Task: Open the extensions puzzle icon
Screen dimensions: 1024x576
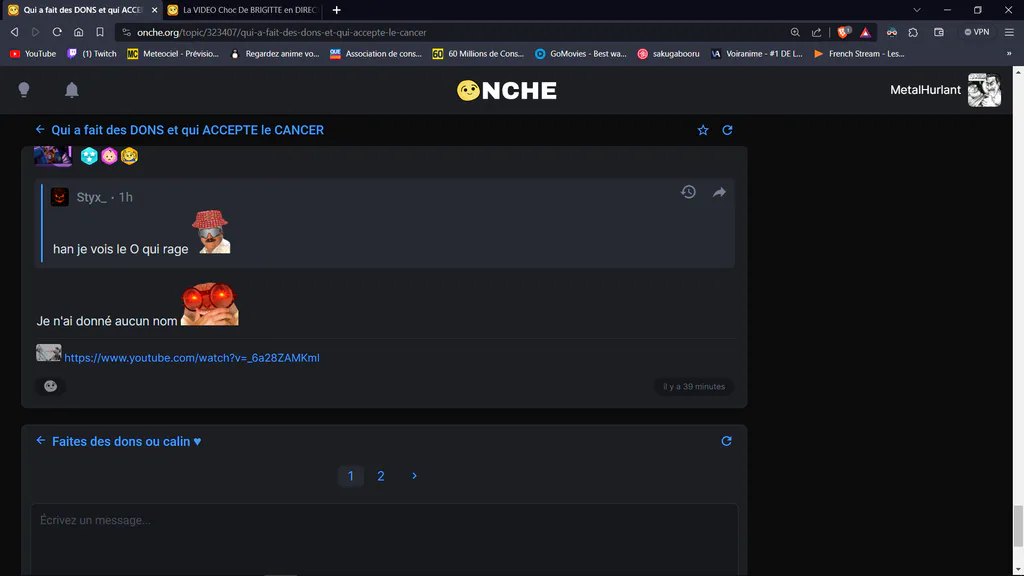Action: pyautogui.click(x=913, y=32)
